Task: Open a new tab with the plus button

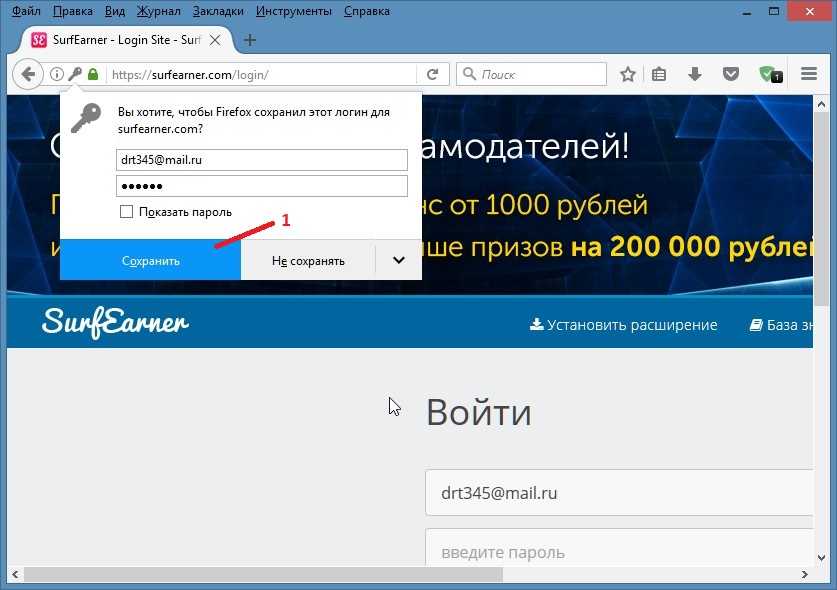Action: 249,40
